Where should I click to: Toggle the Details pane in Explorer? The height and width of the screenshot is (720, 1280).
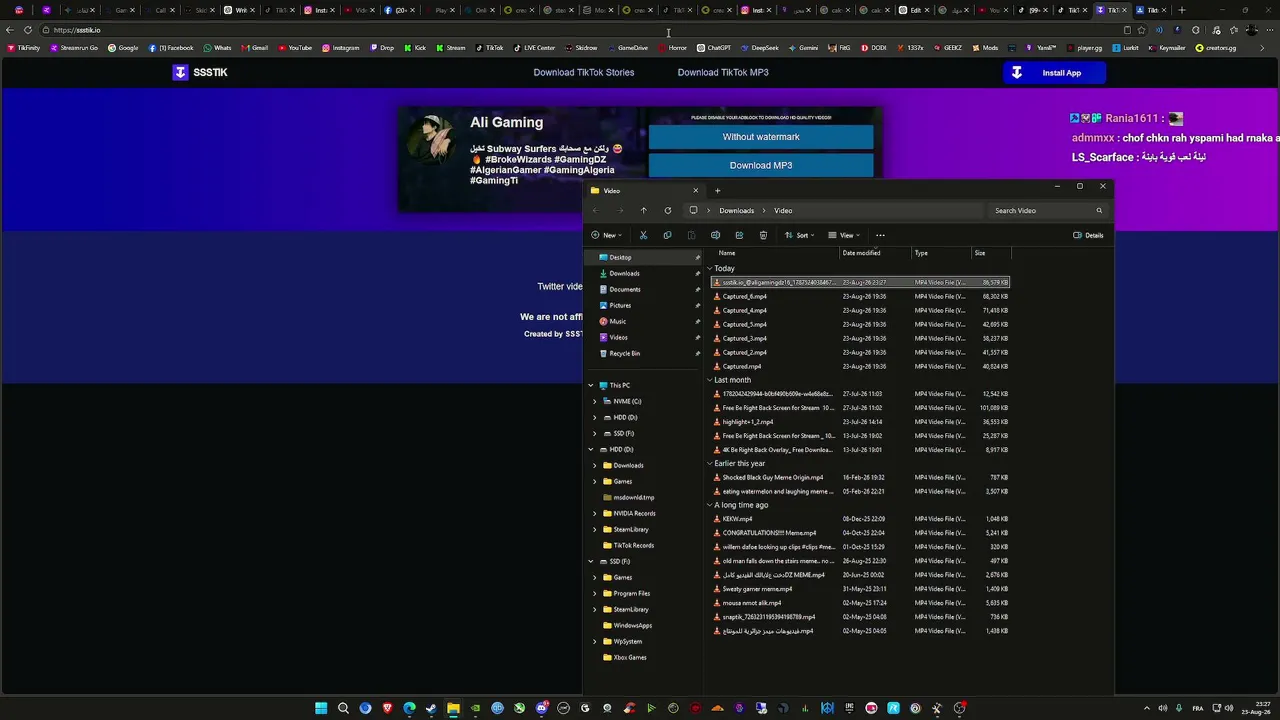(x=1088, y=235)
